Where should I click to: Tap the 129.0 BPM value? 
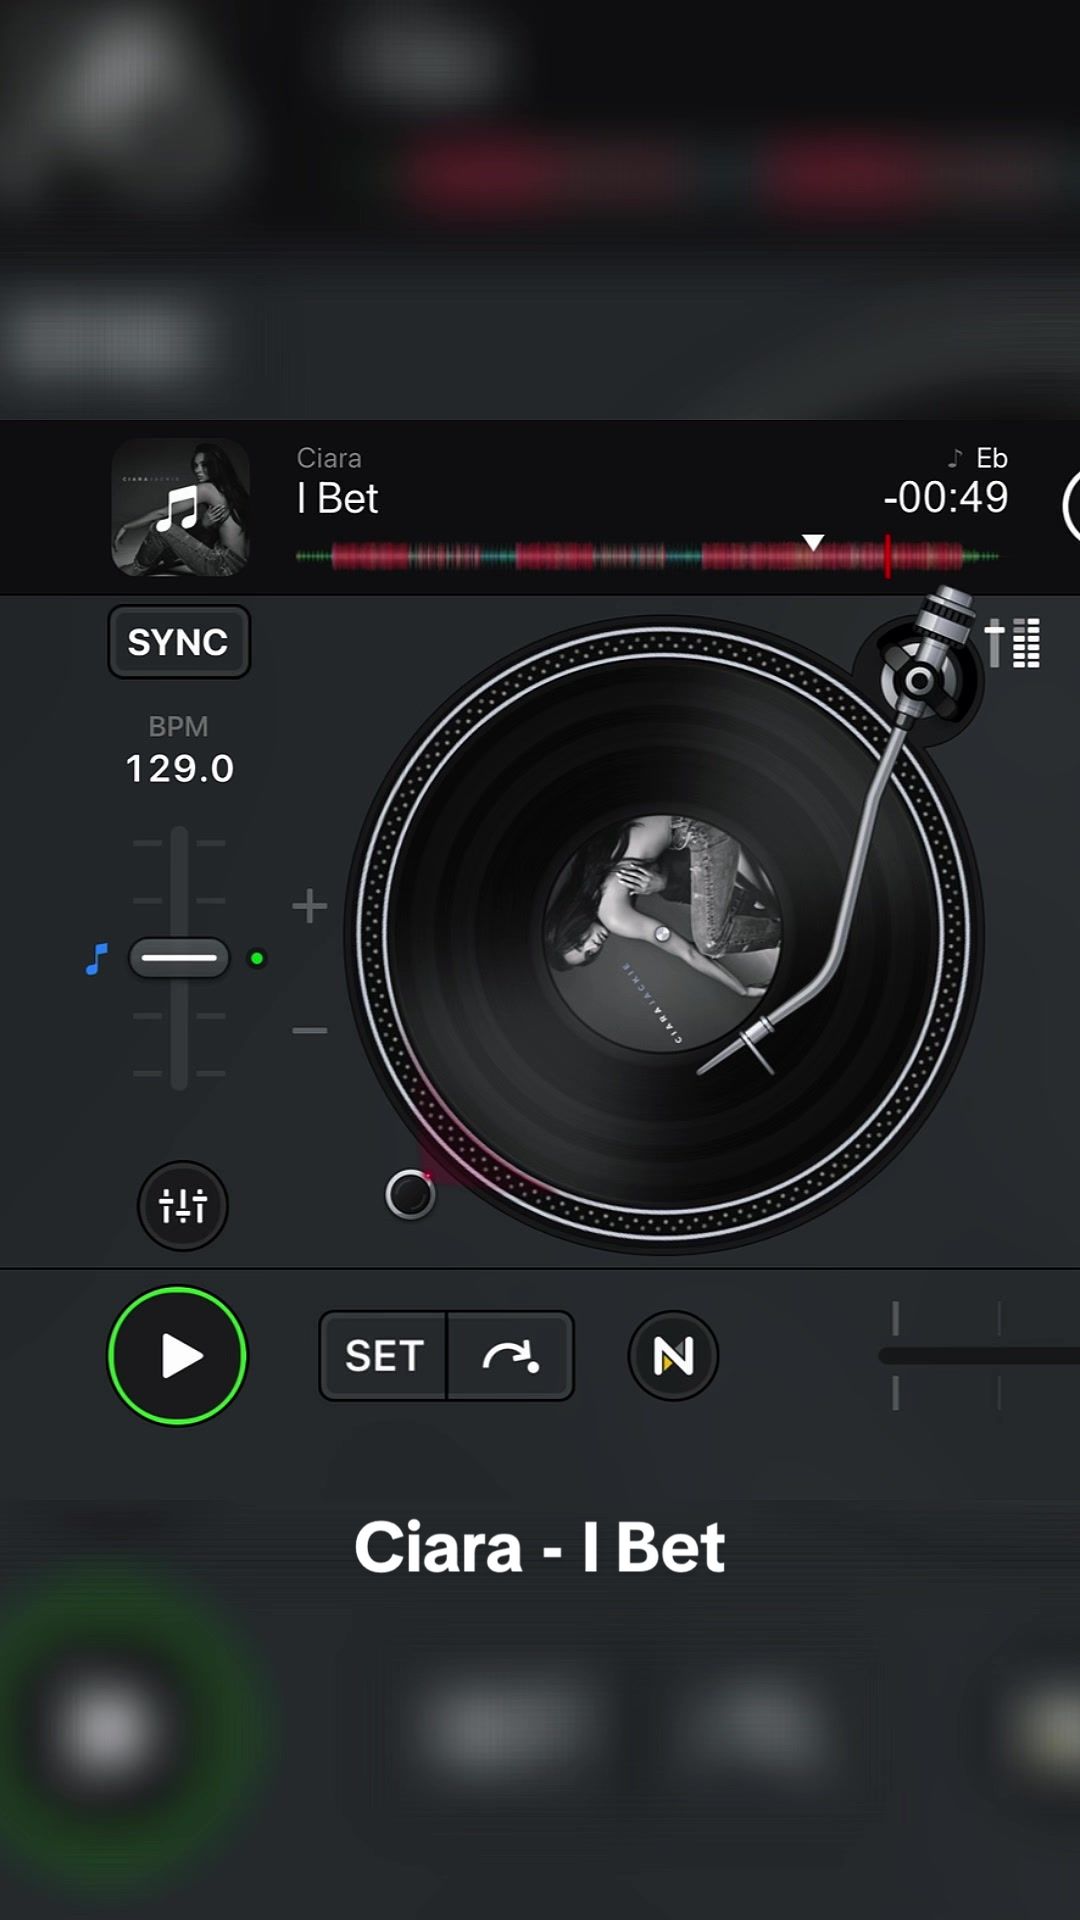coord(179,769)
